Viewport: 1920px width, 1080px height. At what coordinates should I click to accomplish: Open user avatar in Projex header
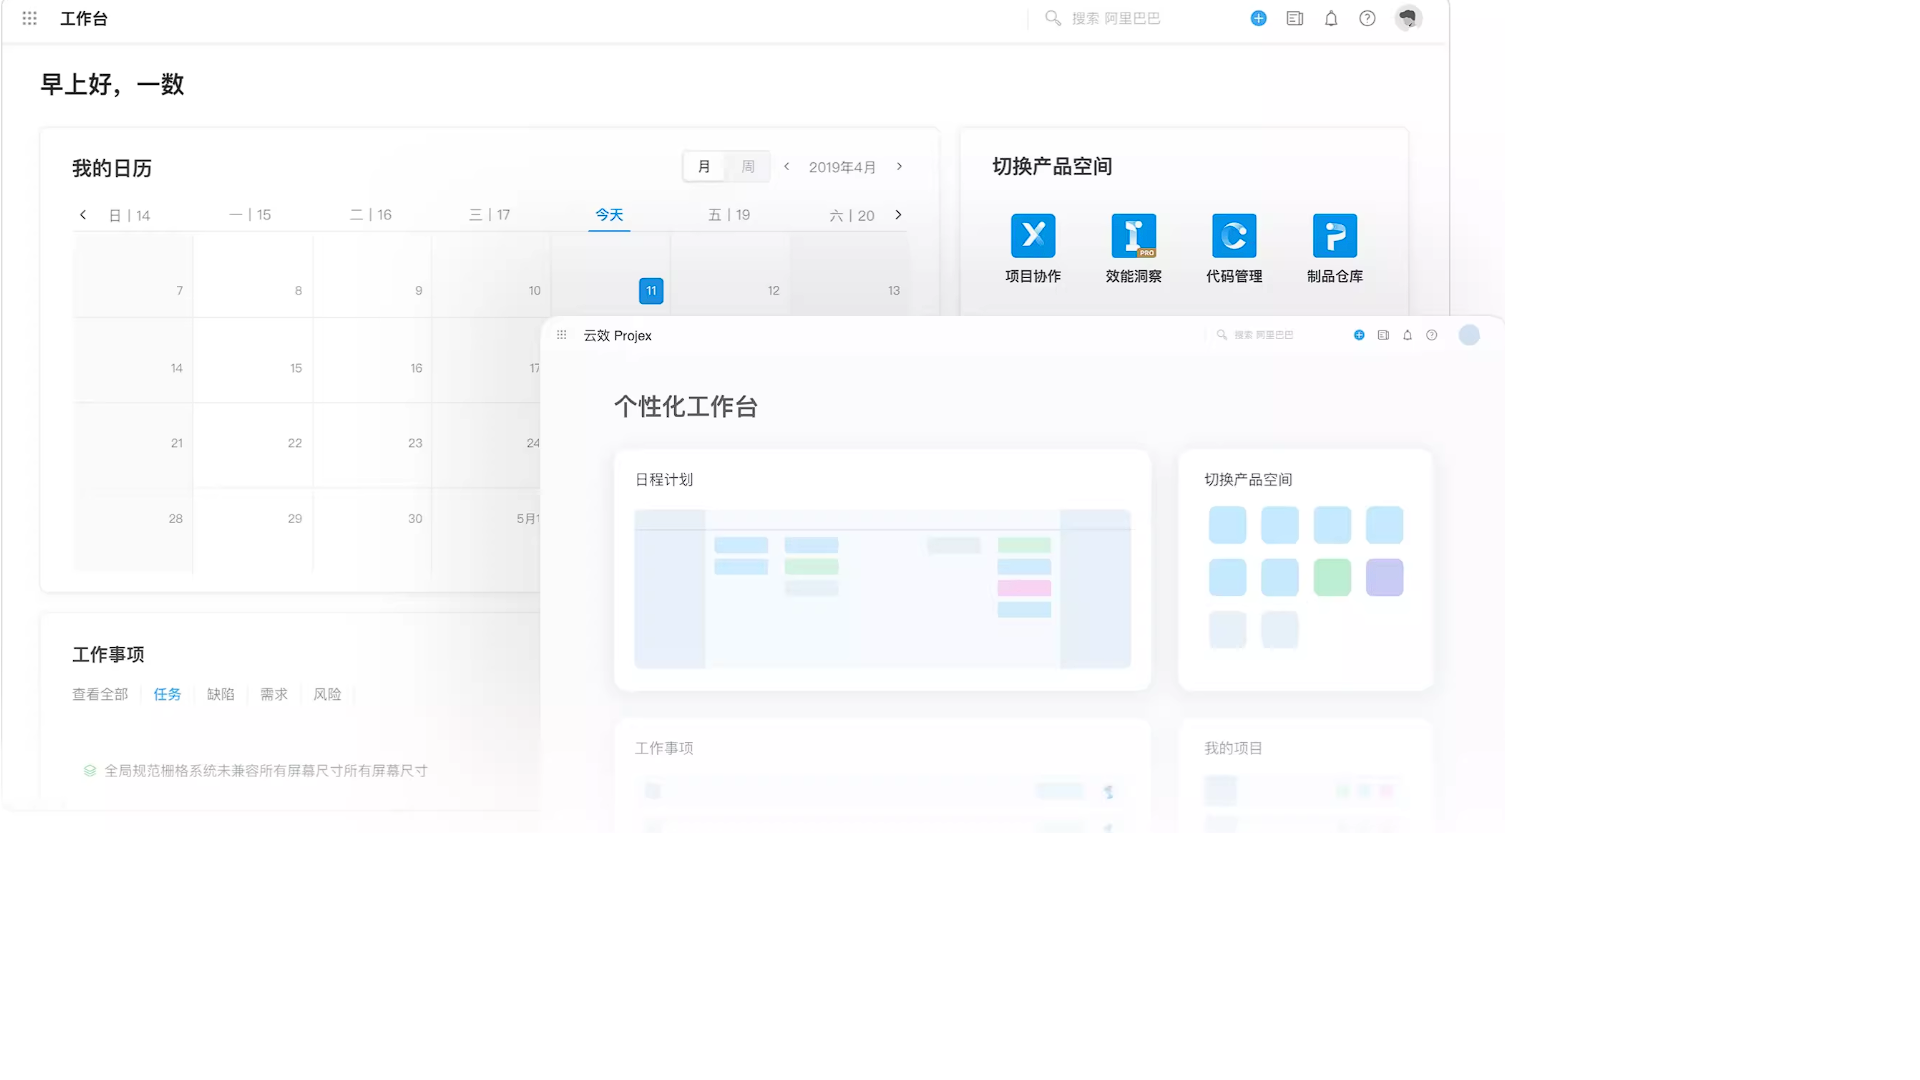point(1469,335)
